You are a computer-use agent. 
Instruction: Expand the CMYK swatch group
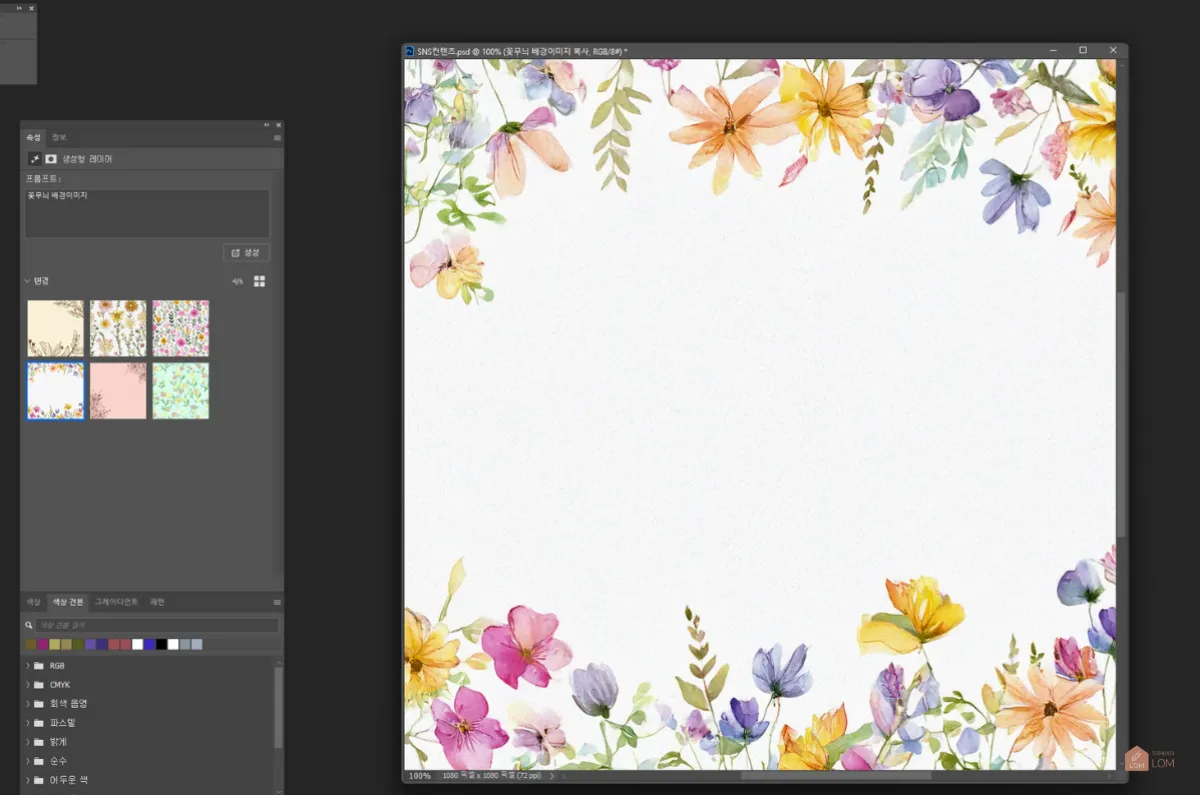[x=28, y=685]
